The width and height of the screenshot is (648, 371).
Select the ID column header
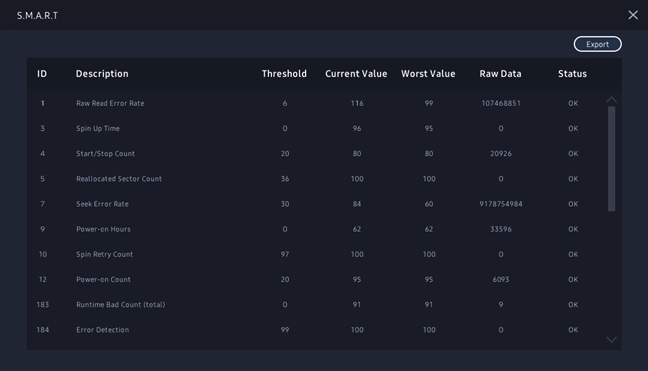pos(42,74)
